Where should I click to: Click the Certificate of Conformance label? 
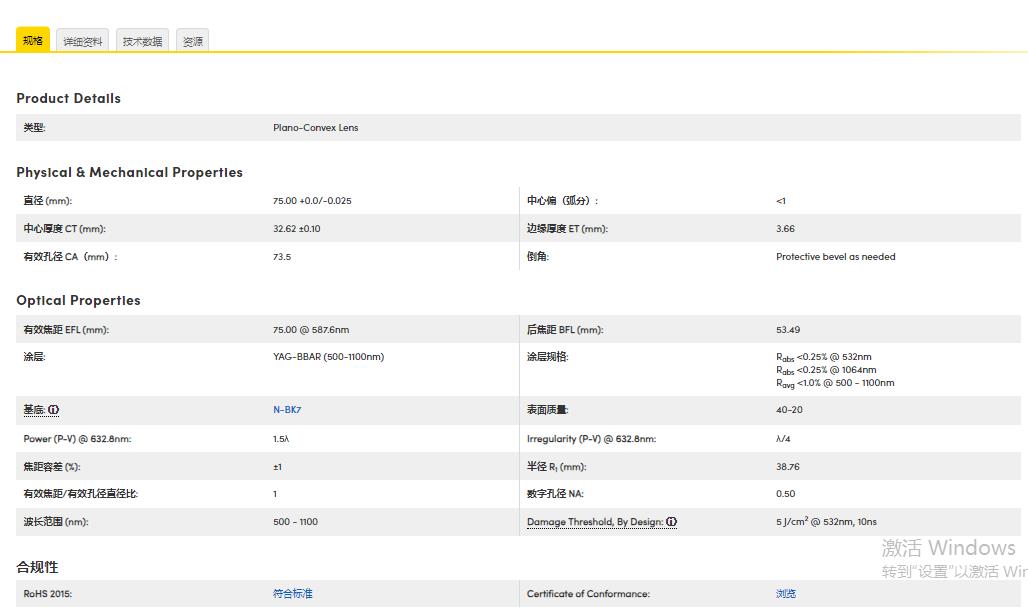coord(588,594)
